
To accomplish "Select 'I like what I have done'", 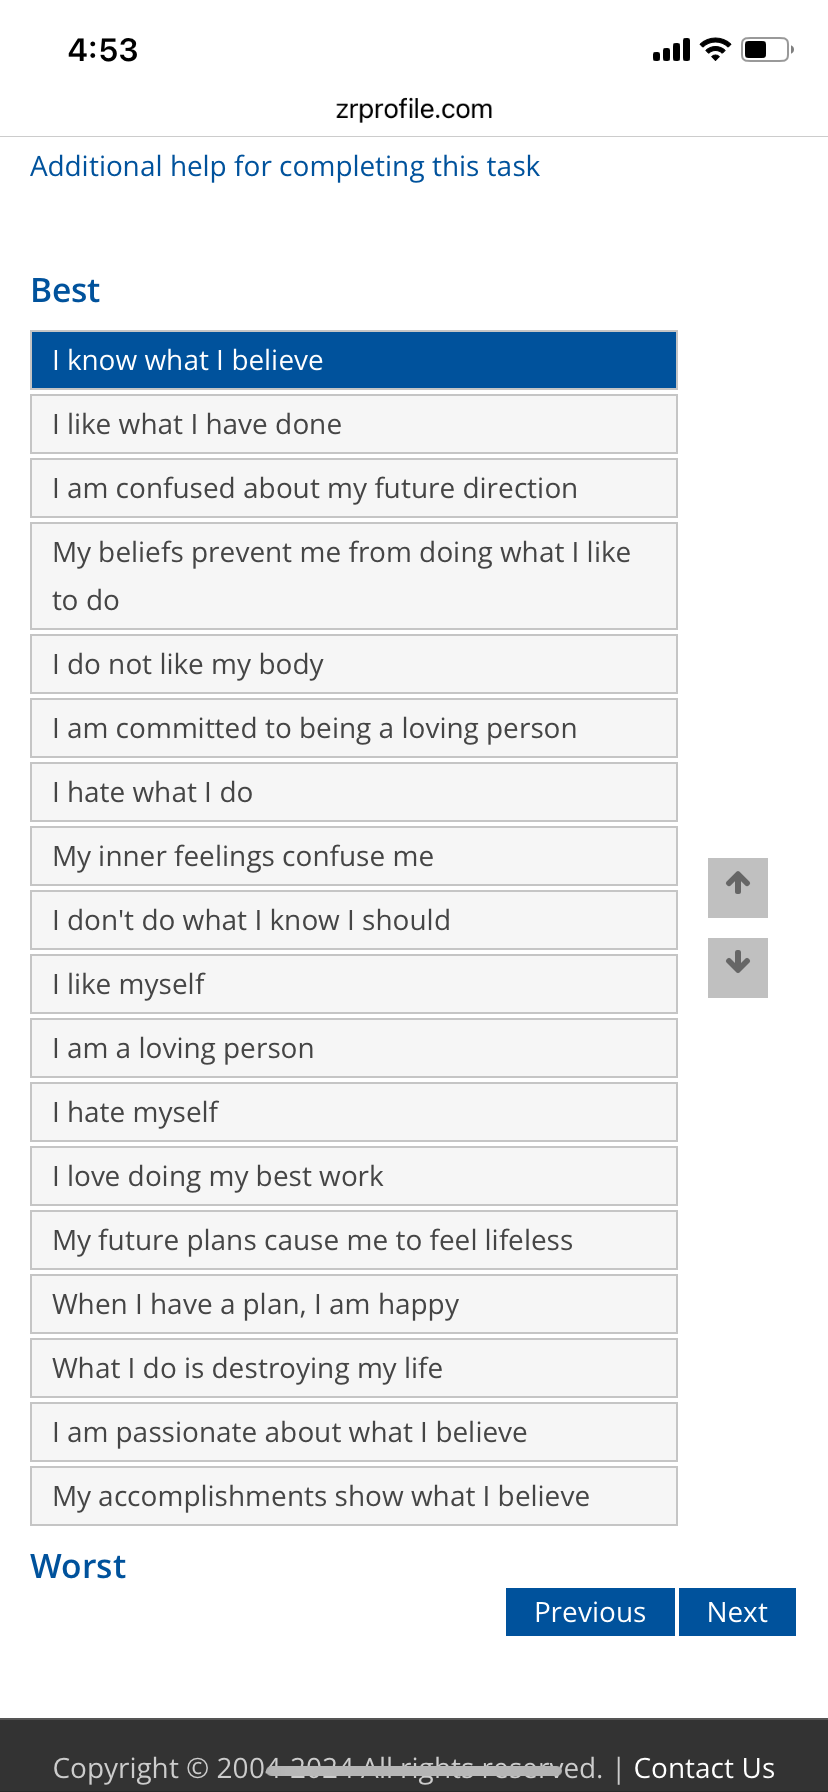I will tap(353, 424).
